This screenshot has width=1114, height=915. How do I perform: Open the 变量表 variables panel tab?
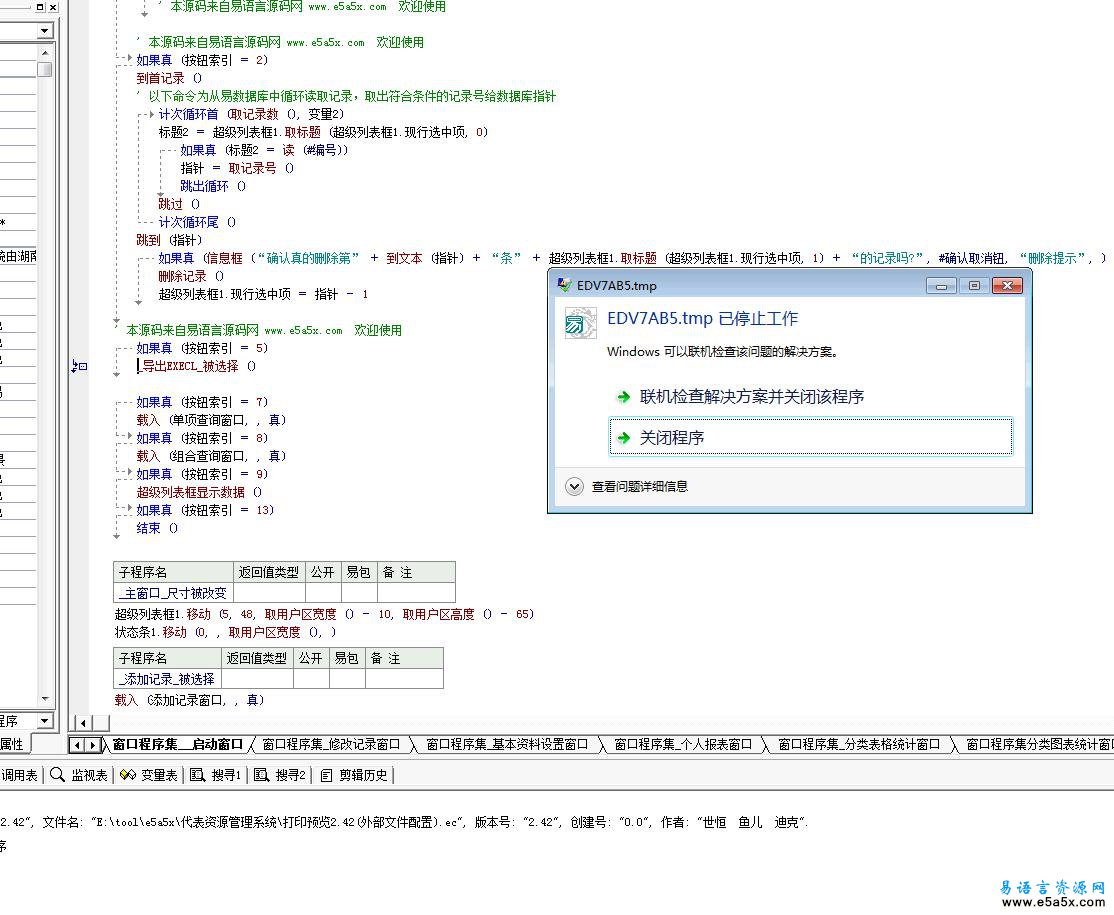click(148, 775)
